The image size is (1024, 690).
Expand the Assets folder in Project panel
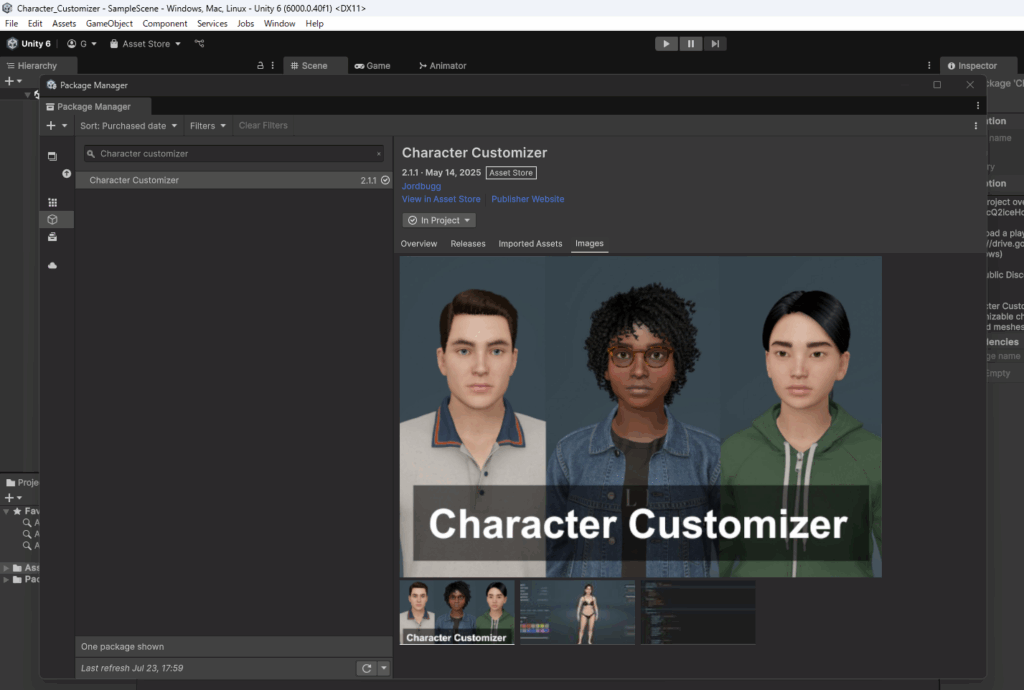click(x=6, y=568)
